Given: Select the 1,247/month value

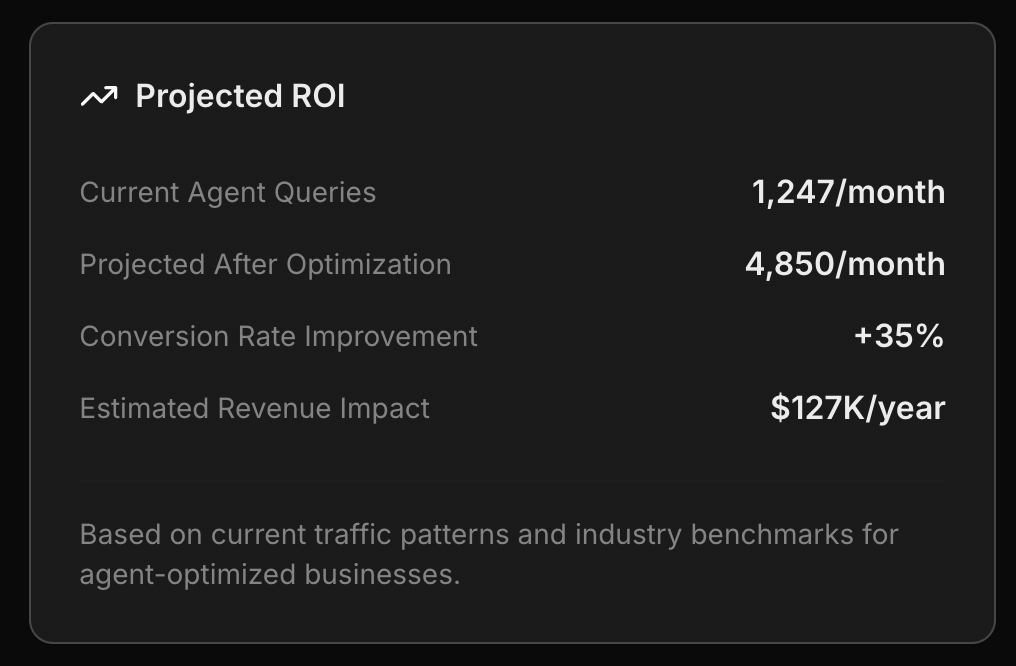Looking at the screenshot, I should tap(849, 192).
